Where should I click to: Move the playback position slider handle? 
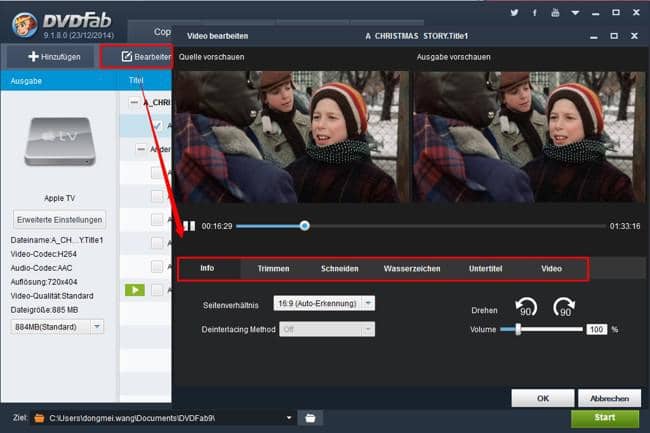(x=305, y=226)
